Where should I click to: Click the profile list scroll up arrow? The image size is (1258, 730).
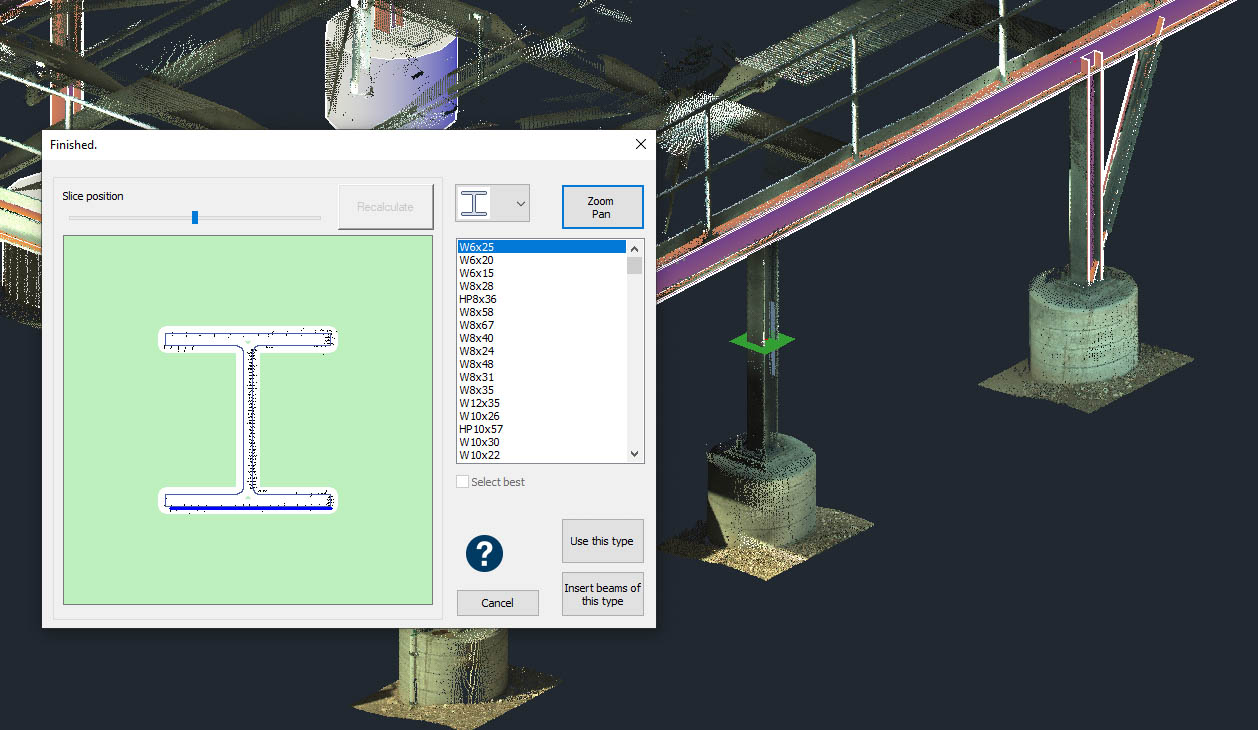coord(634,248)
